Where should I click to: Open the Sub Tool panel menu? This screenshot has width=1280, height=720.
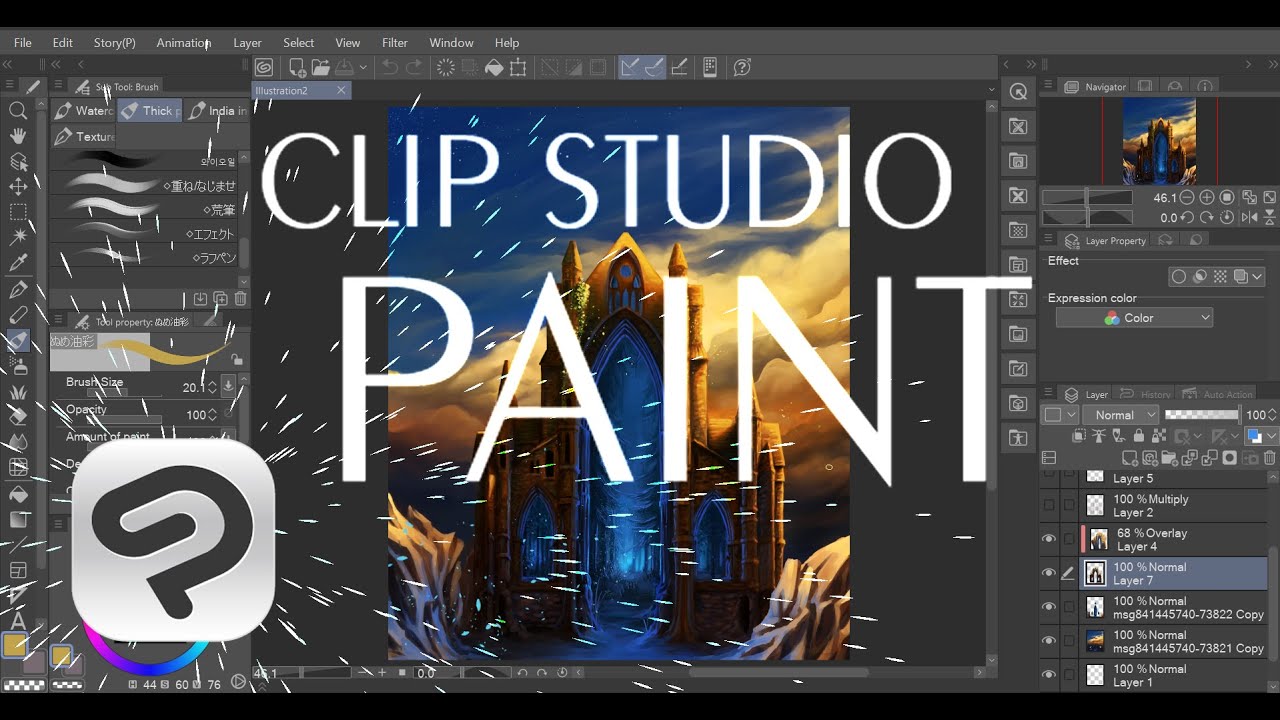click(x=57, y=86)
